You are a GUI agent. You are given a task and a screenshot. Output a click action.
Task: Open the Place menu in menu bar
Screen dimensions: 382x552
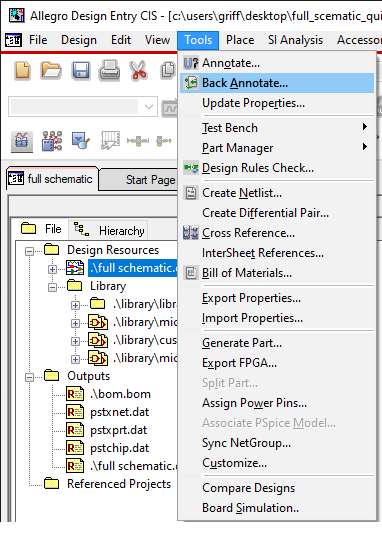[240, 40]
